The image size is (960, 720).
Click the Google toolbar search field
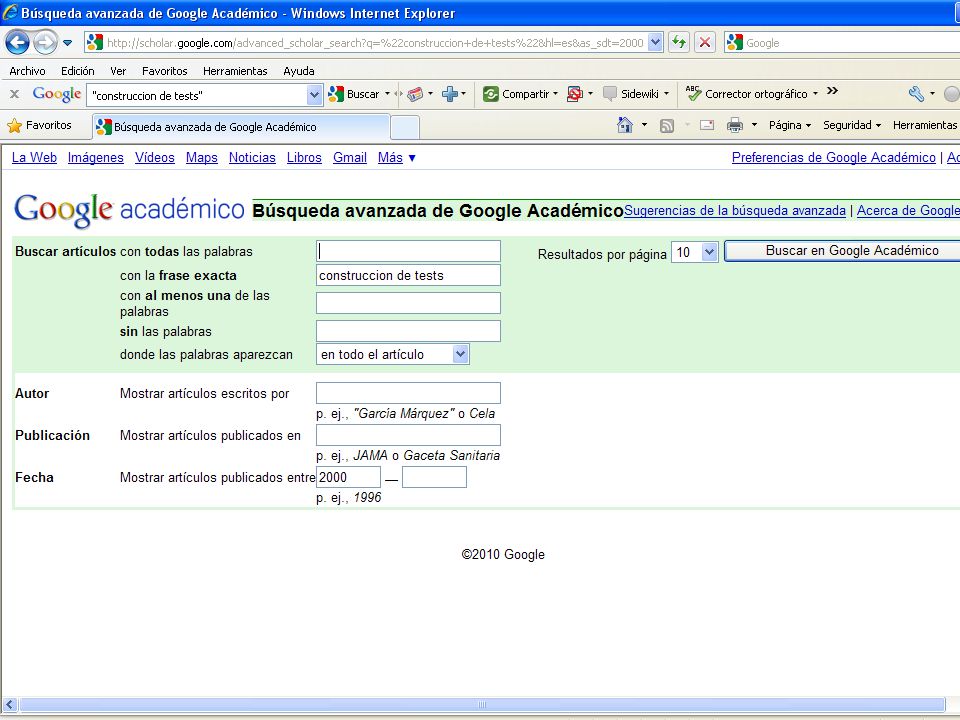(x=197, y=95)
